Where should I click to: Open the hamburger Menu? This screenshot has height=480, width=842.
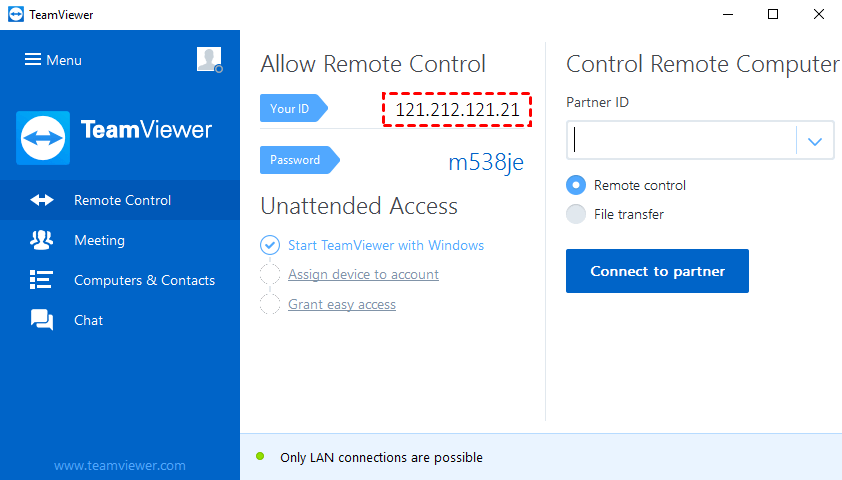click(x=53, y=60)
